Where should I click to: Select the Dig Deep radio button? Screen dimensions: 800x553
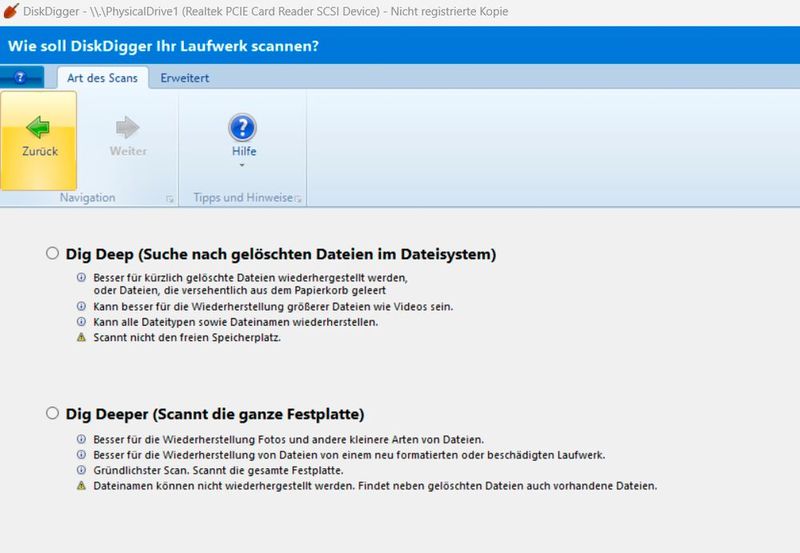[x=52, y=253]
